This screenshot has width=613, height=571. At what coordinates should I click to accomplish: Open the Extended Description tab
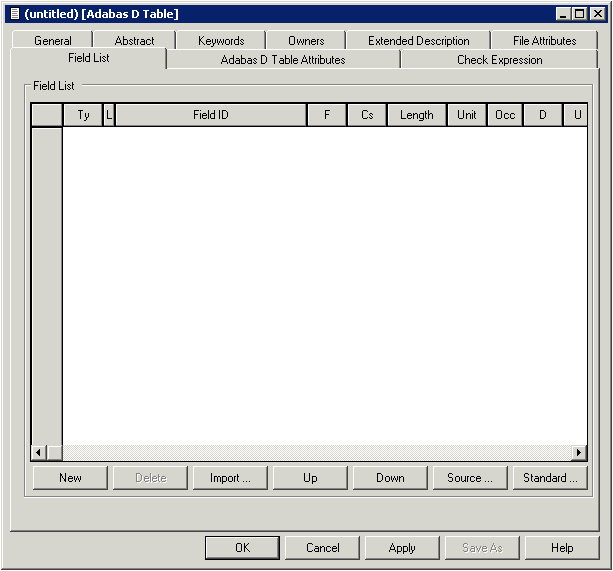tap(418, 41)
